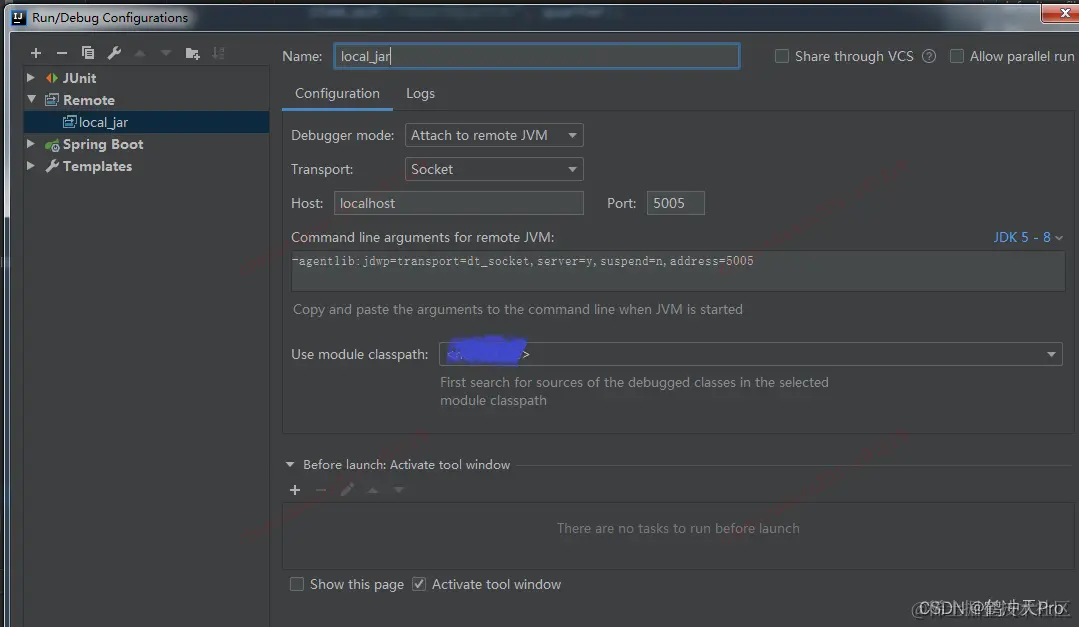The width and height of the screenshot is (1079, 627).
Task: Expand the JUnit tree node
Action: pyautogui.click(x=31, y=78)
